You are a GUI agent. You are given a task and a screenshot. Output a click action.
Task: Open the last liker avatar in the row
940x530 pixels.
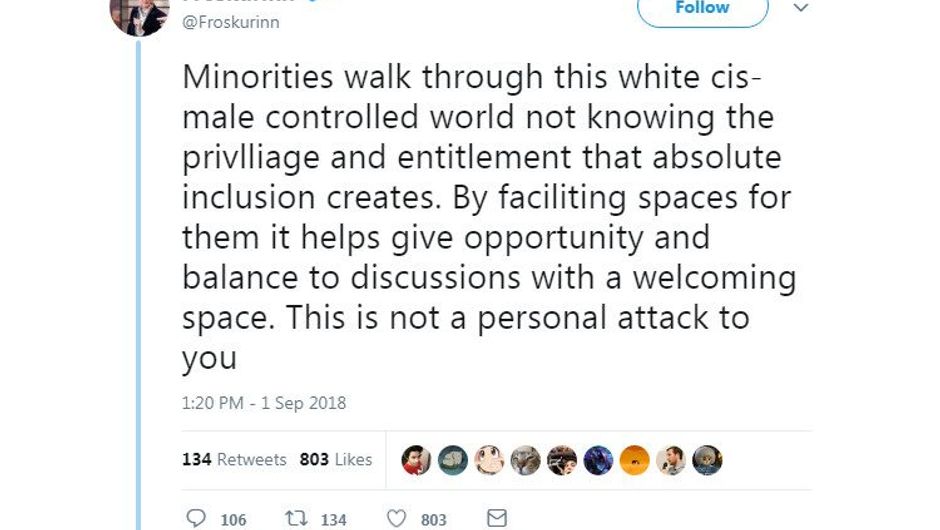(x=707, y=460)
